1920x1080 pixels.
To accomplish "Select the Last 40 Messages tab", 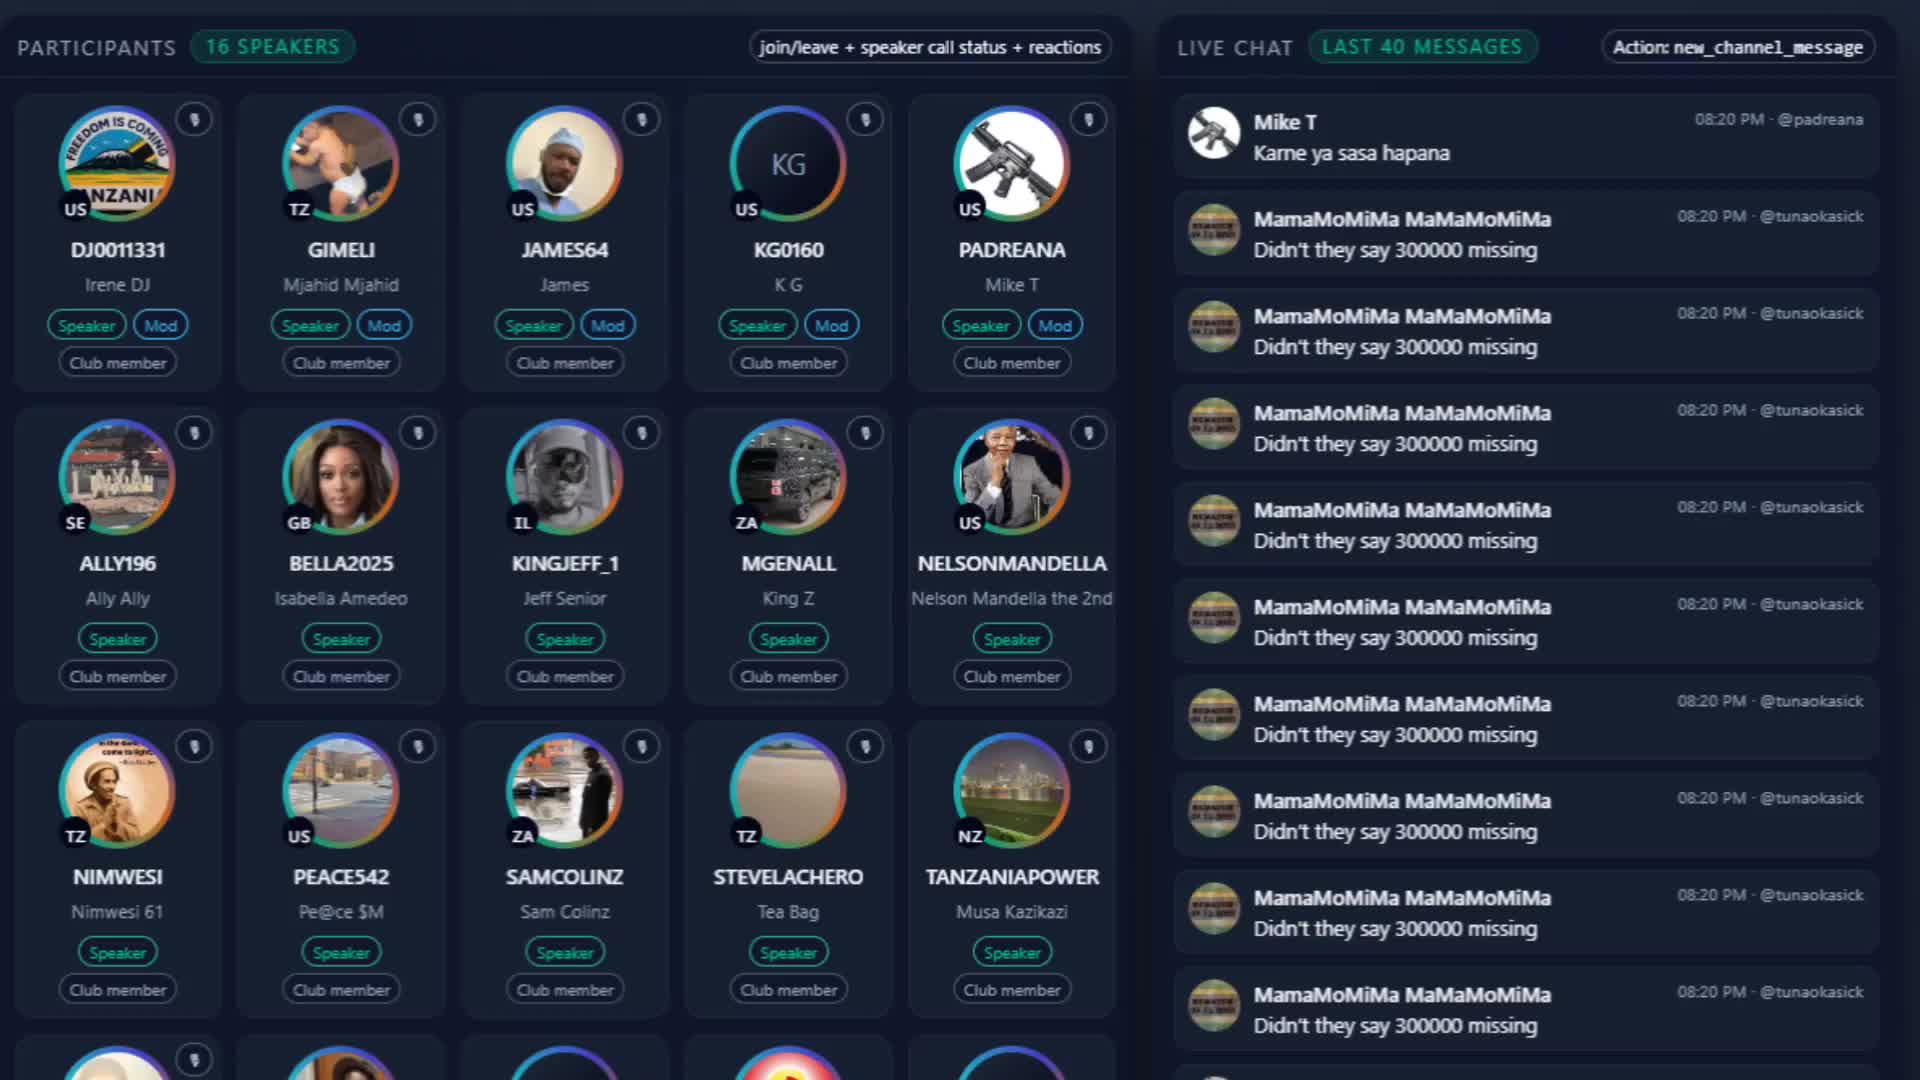I will point(1422,47).
